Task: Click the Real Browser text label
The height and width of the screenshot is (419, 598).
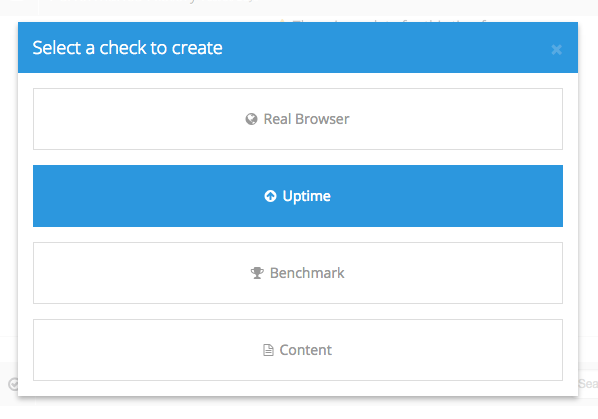Action: pos(306,119)
